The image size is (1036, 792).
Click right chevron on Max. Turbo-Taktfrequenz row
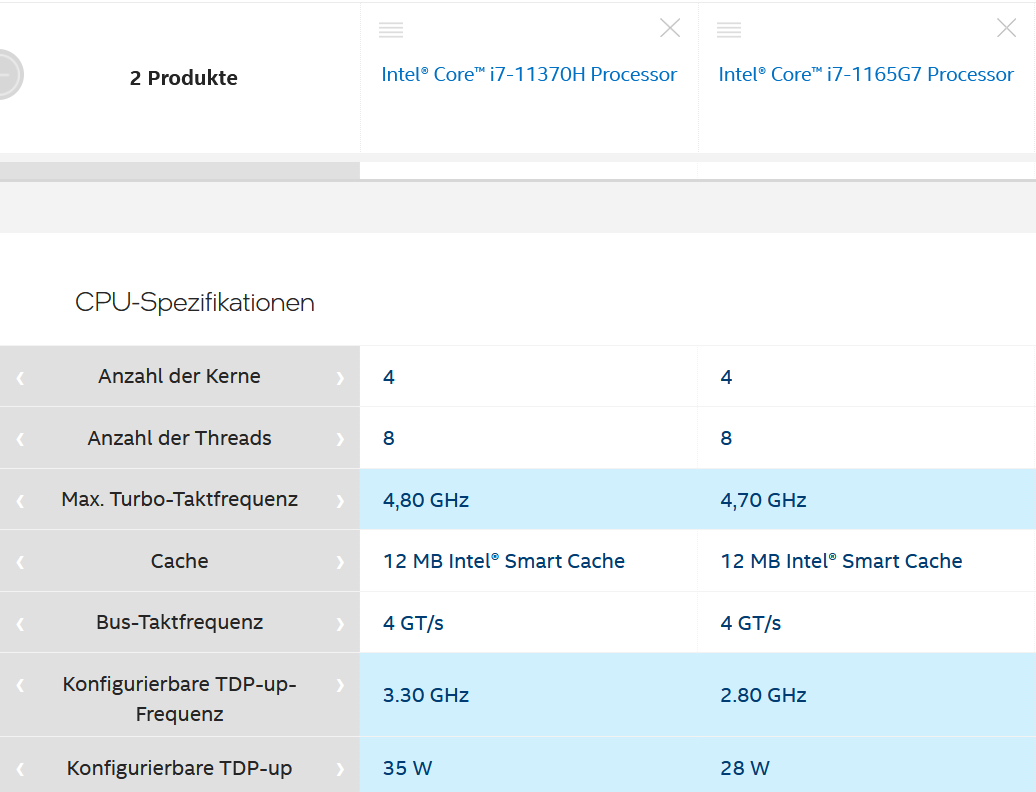click(340, 501)
